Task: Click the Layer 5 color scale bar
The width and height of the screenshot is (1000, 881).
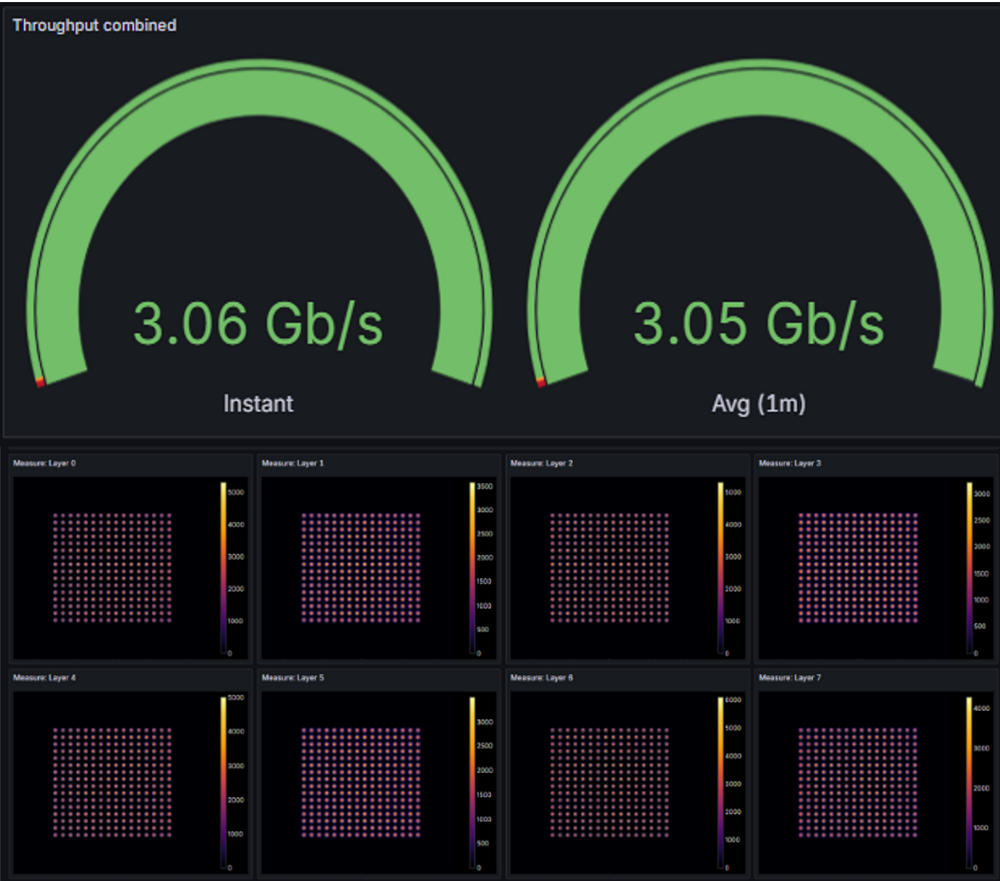Action: (471, 782)
